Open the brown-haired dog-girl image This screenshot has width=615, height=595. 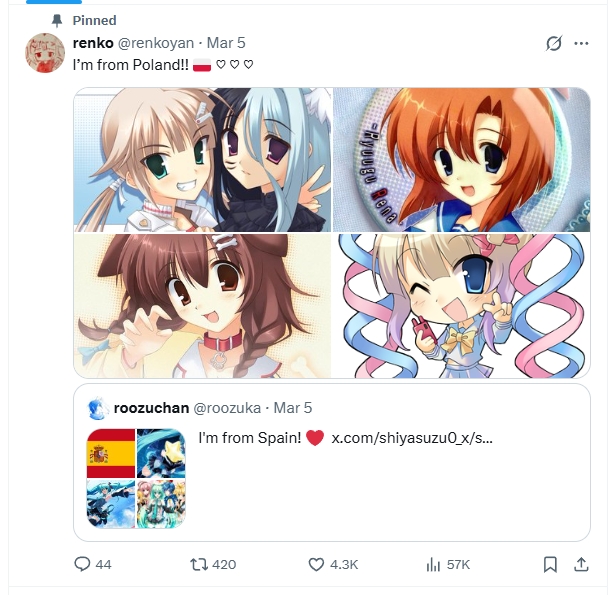click(x=202, y=306)
